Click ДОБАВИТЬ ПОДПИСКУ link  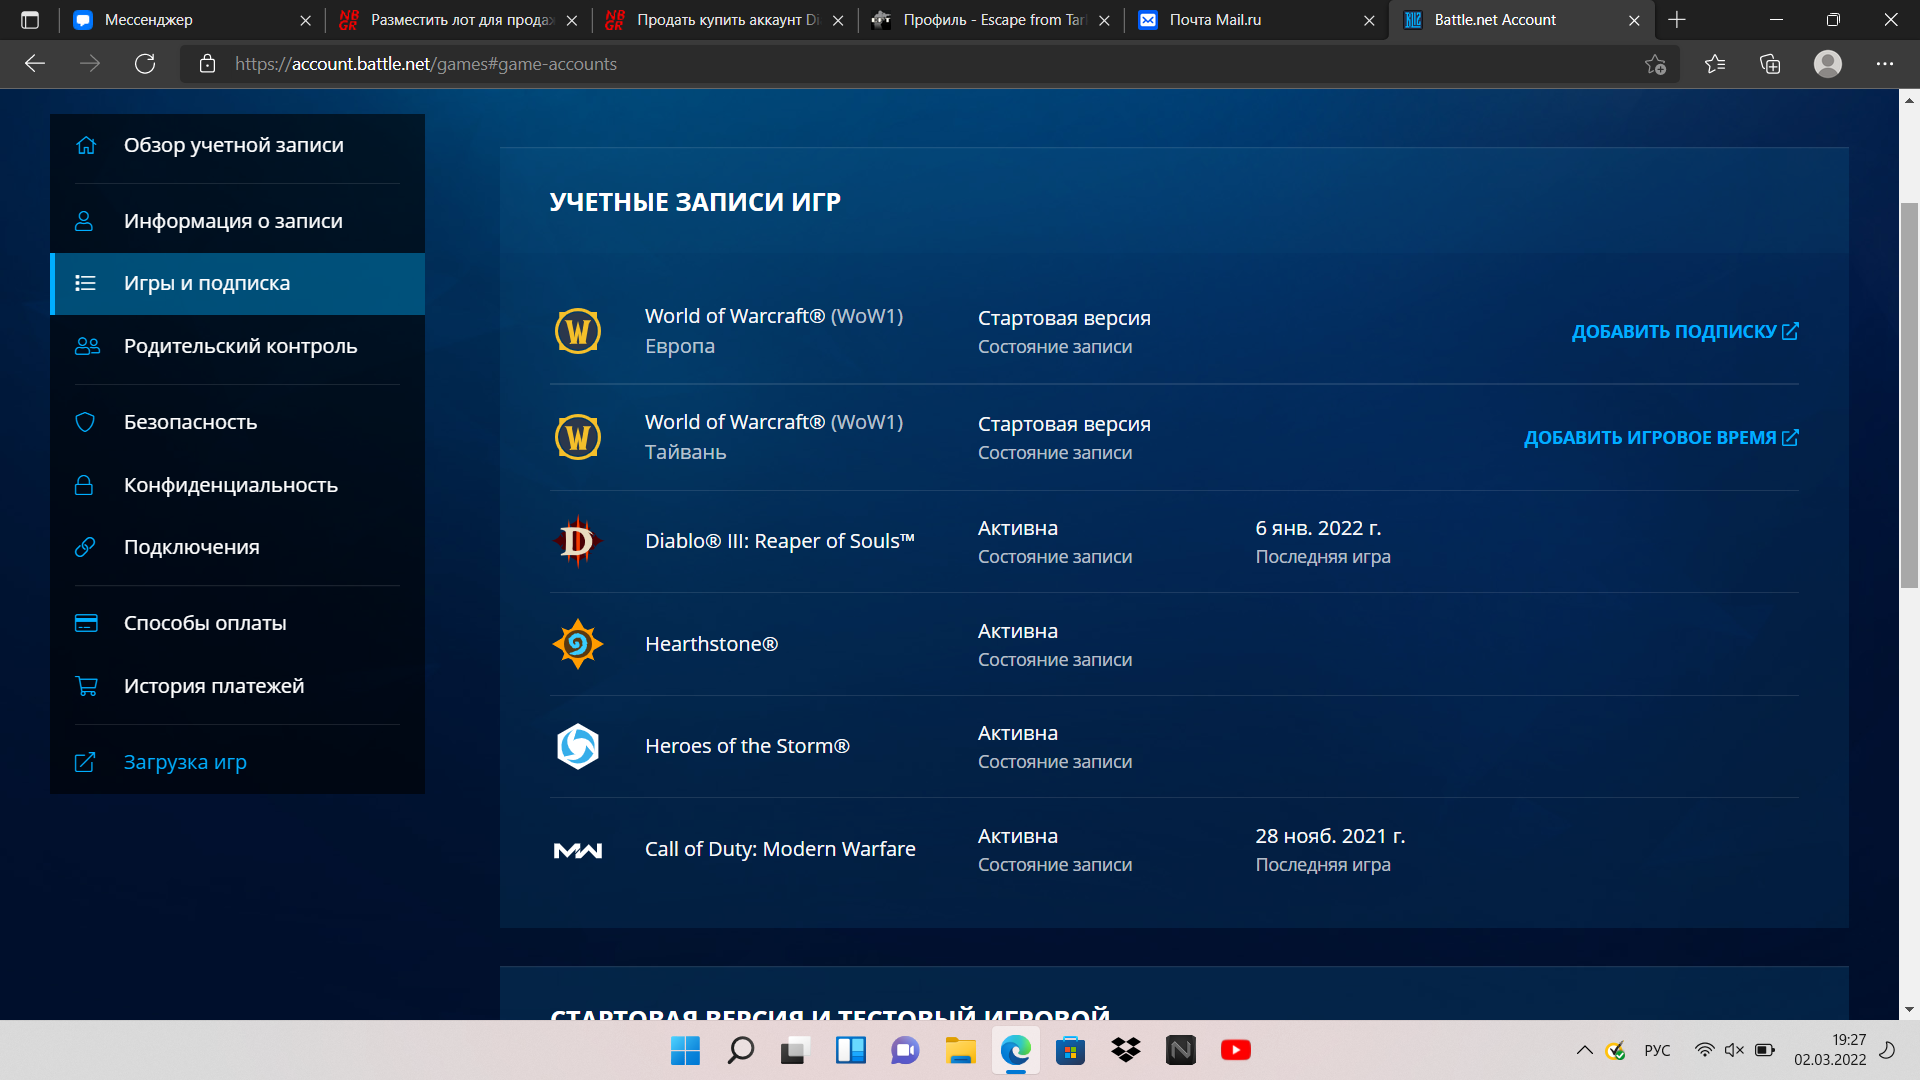[x=1684, y=331]
